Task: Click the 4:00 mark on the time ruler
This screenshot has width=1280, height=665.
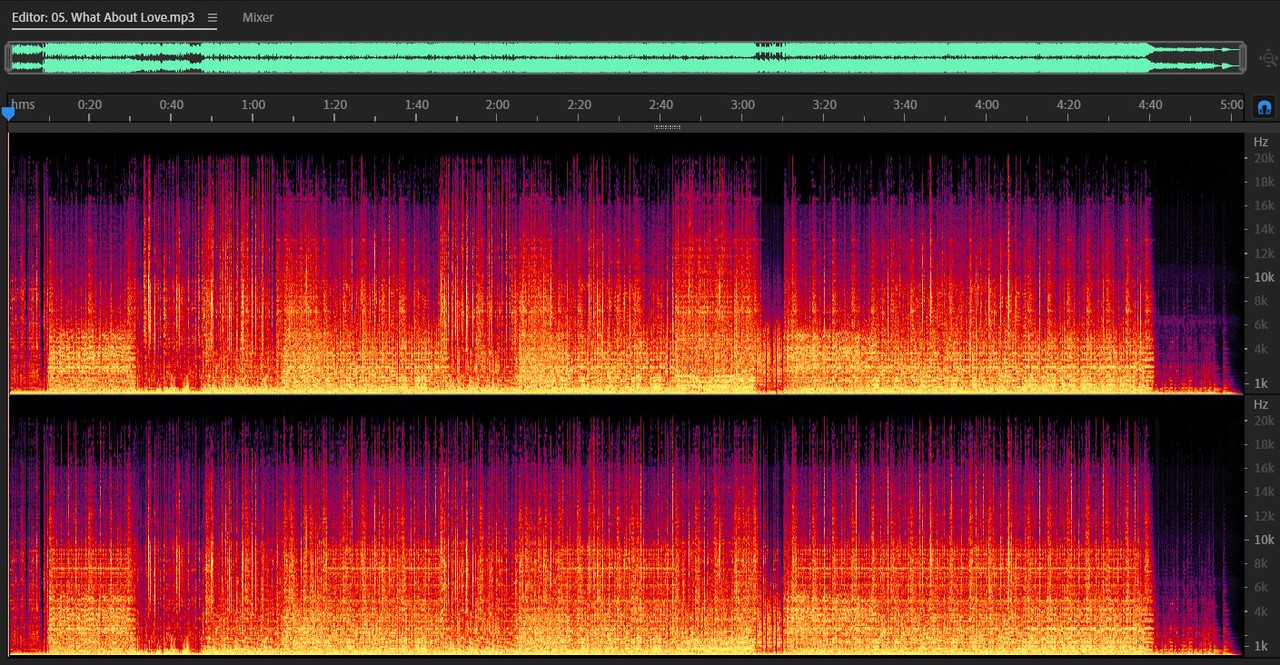Action: point(987,104)
